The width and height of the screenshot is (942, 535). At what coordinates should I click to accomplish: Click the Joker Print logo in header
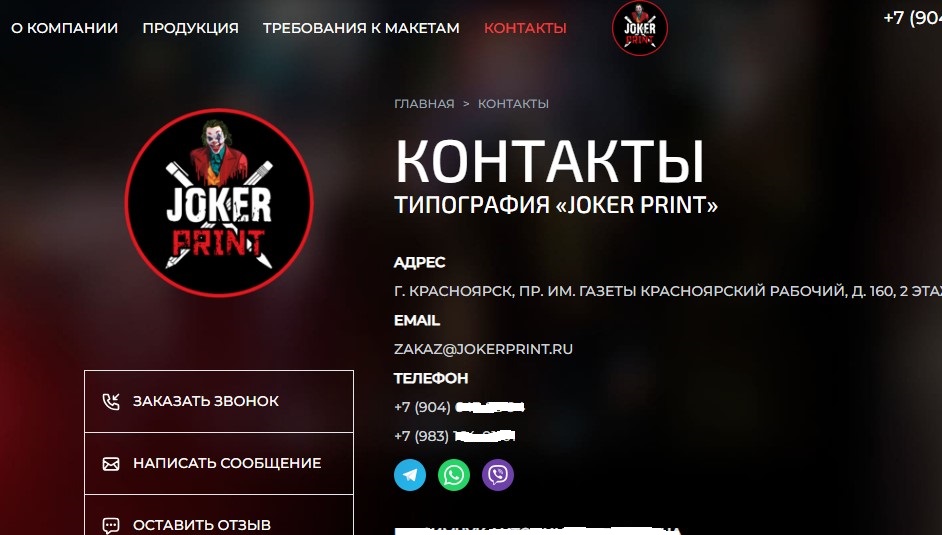tap(639, 28)
